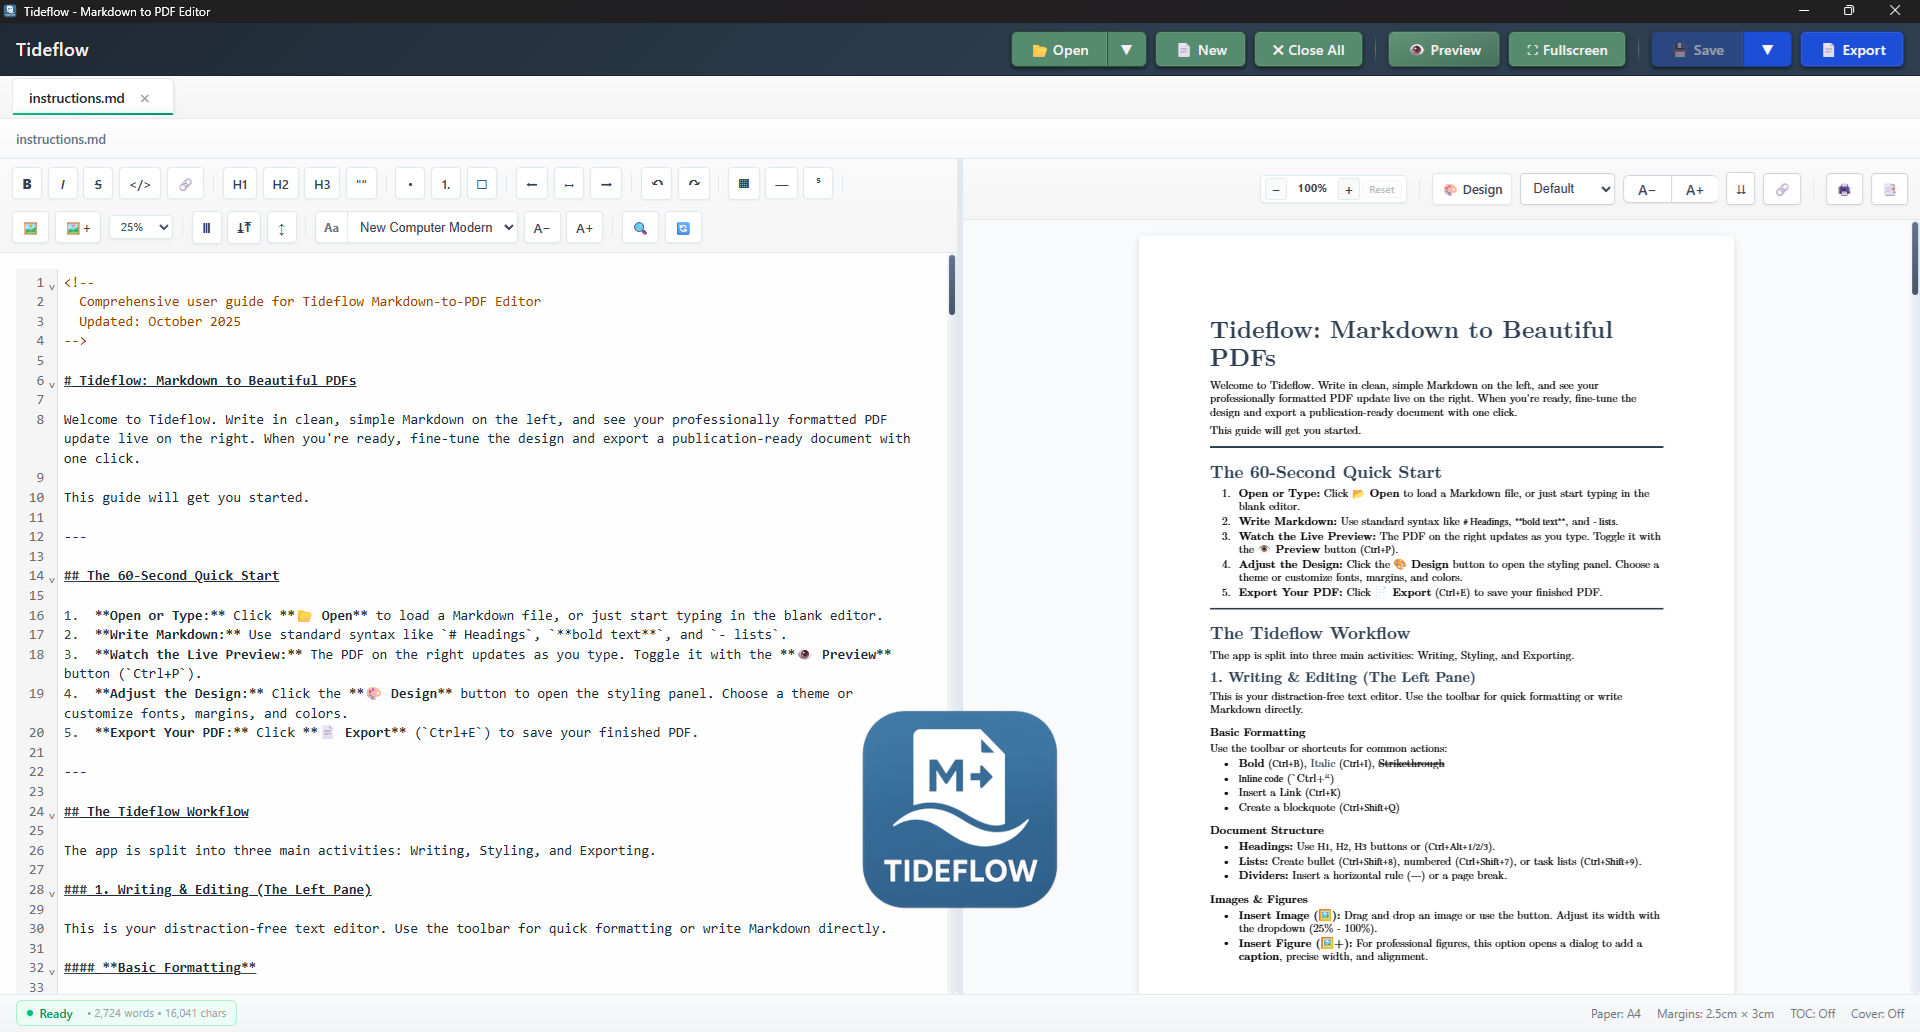Create a New document
Screen dimensions: 1920x1032
[1199, 49]
